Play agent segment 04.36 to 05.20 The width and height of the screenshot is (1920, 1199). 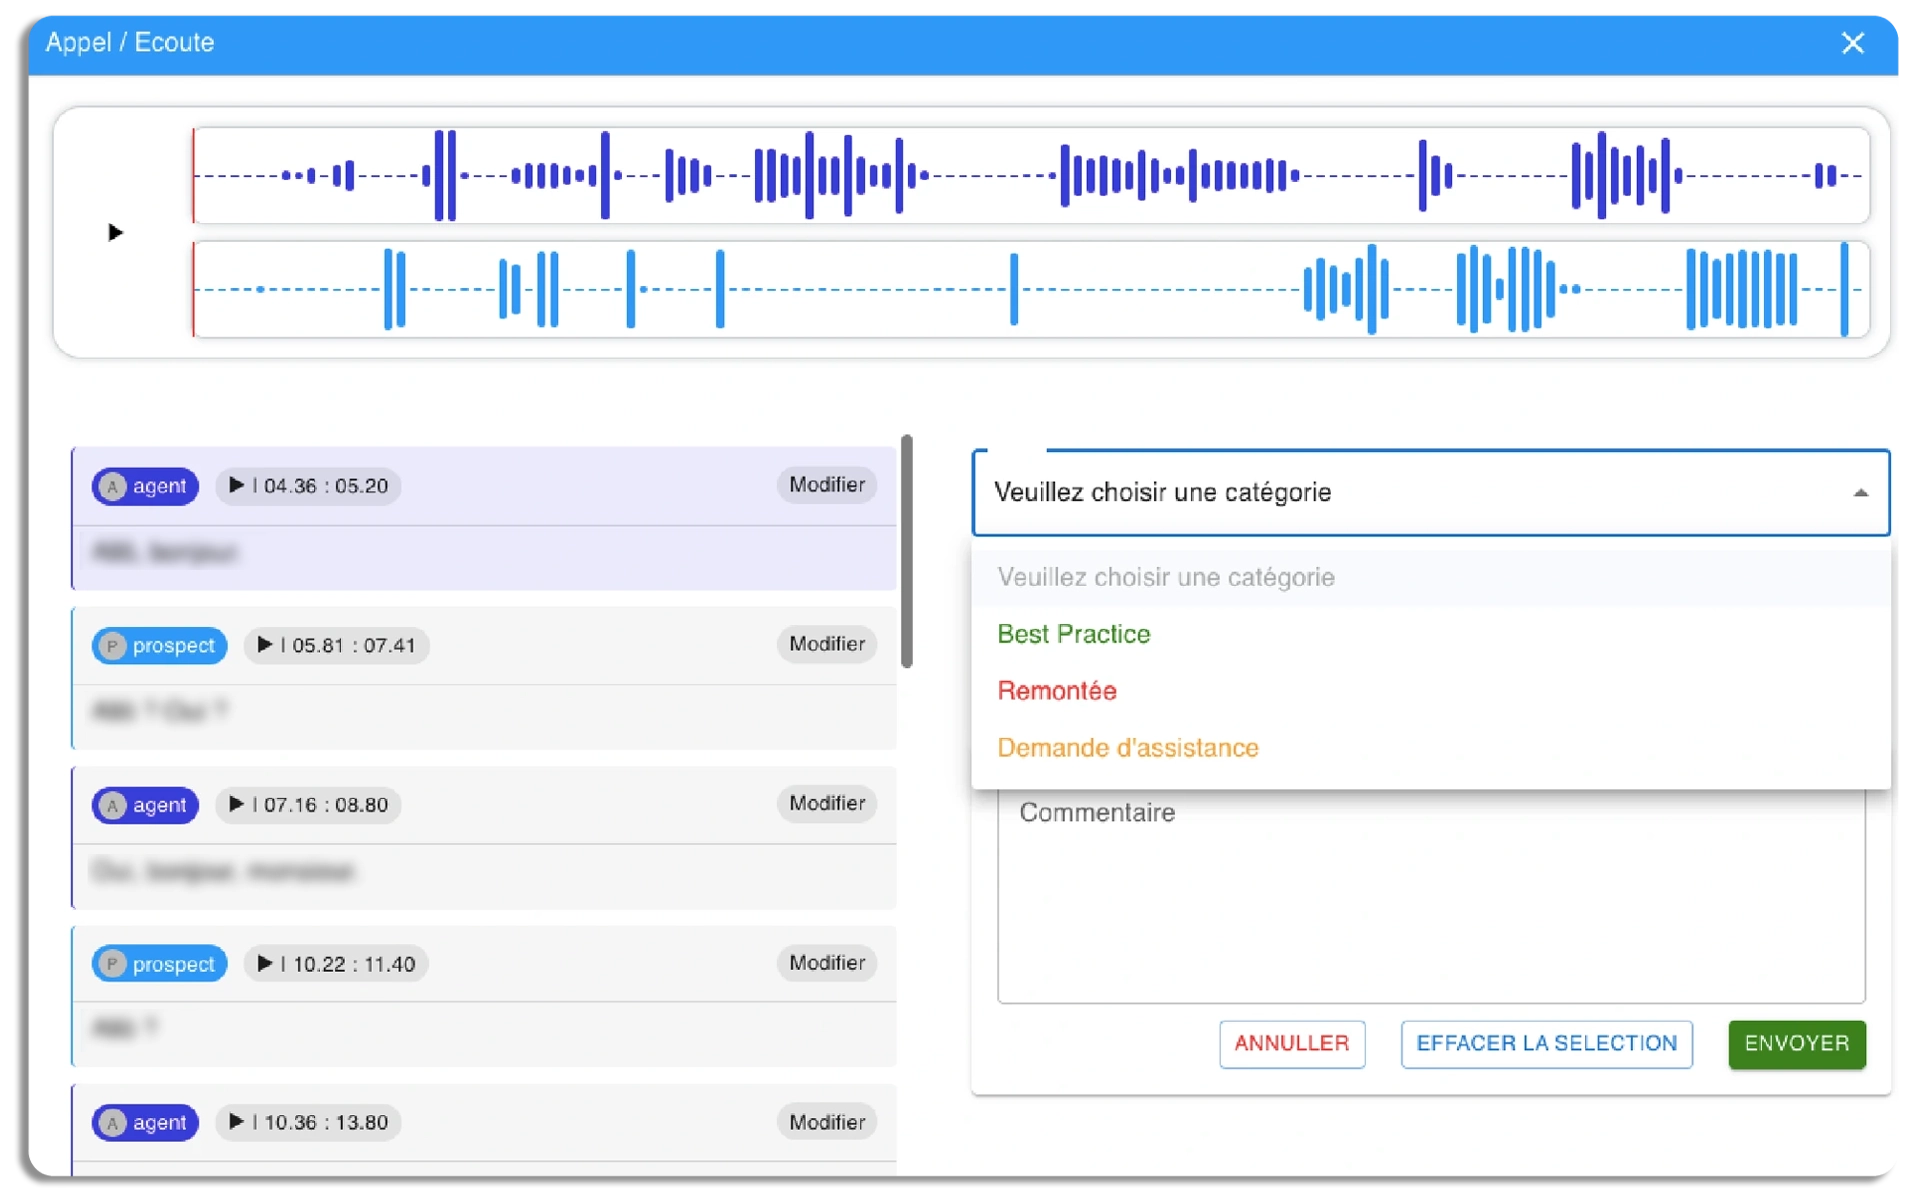click(237, 486)
